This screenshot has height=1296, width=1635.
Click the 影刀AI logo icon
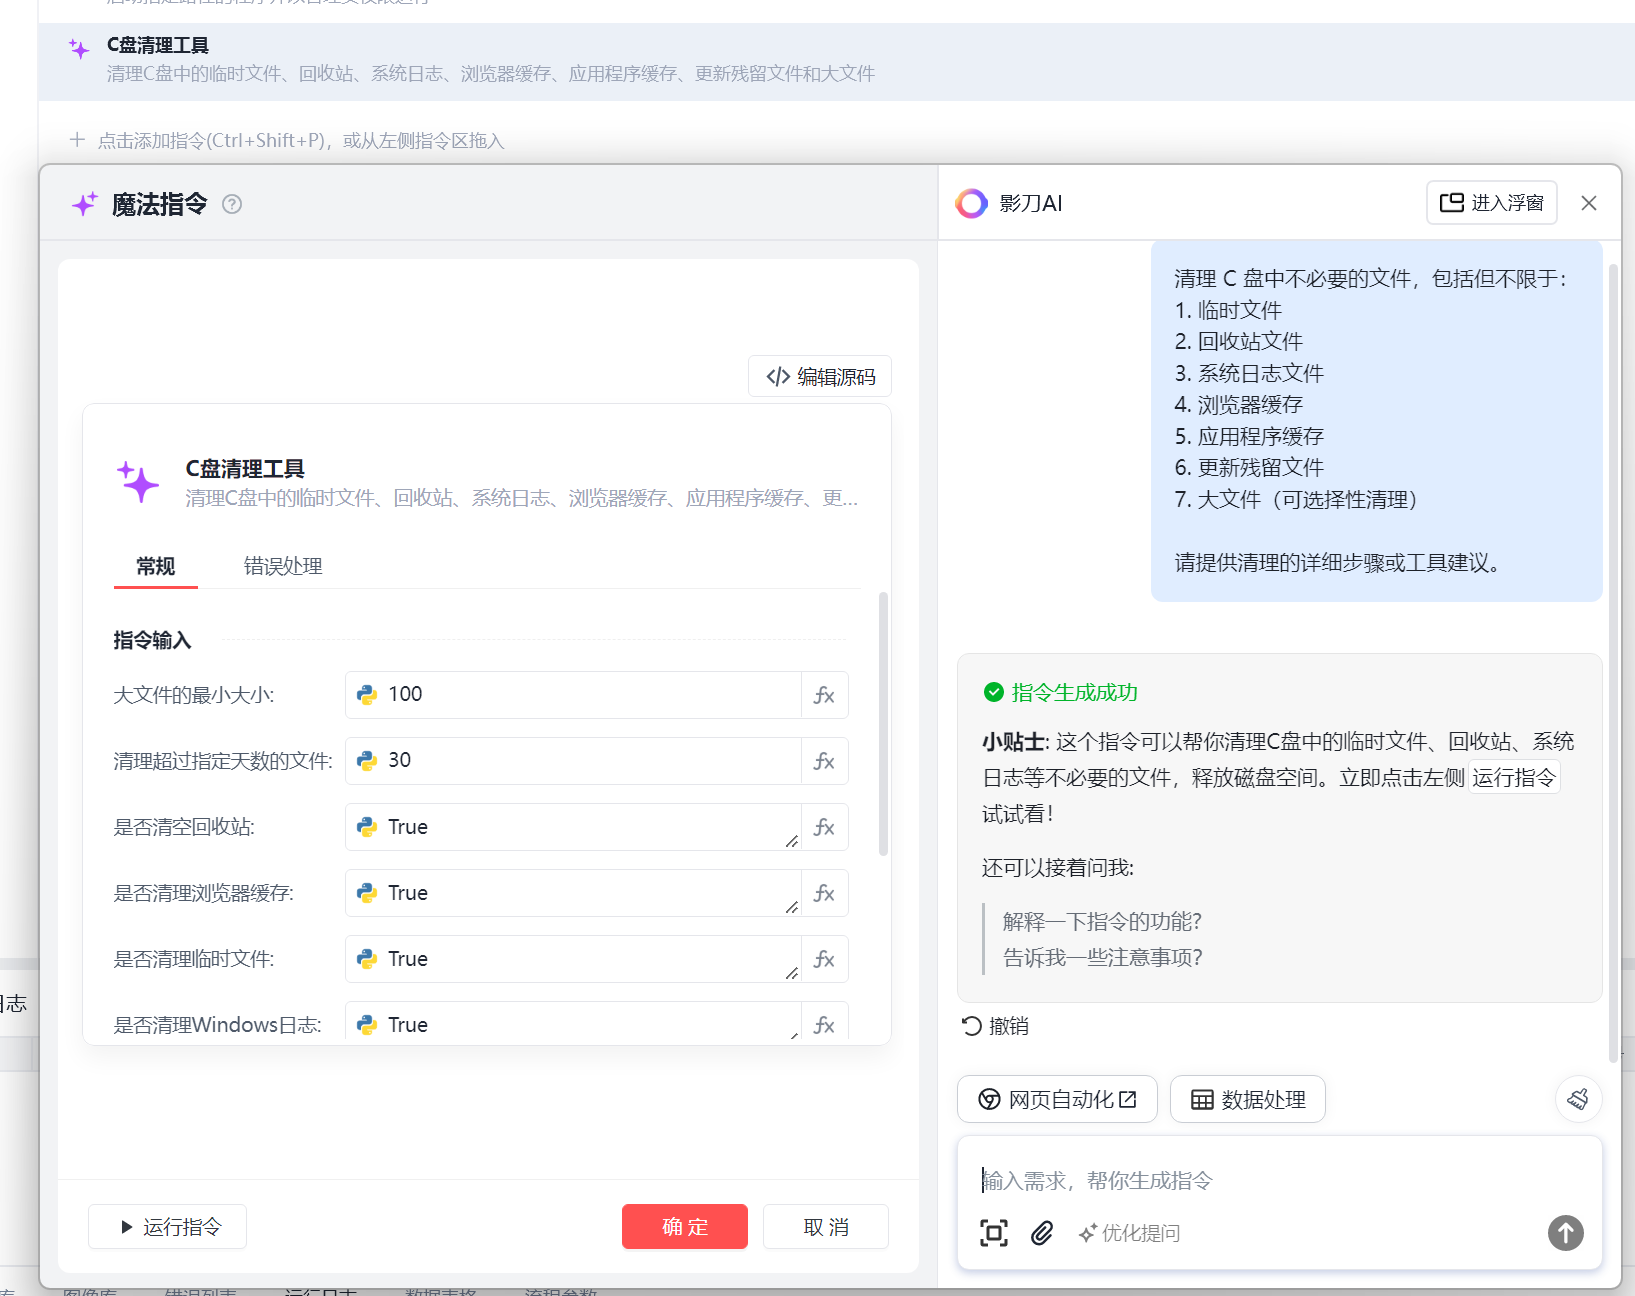click(971, 203)
